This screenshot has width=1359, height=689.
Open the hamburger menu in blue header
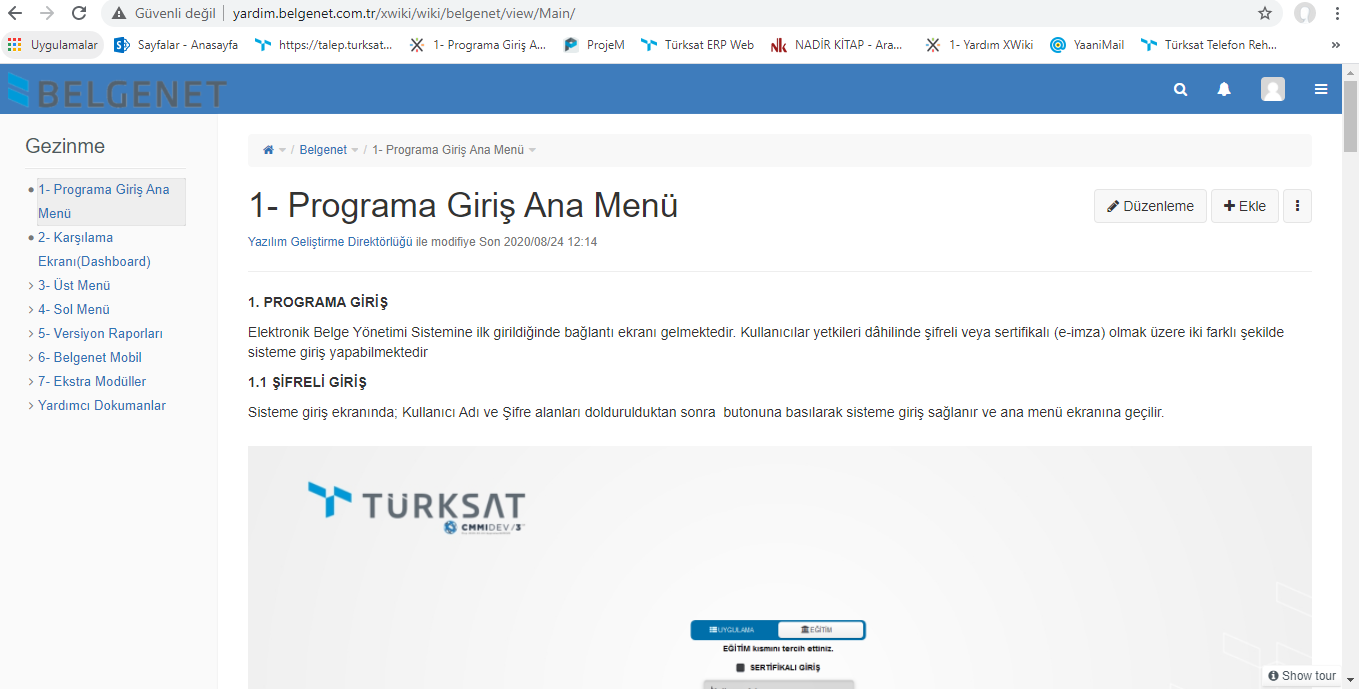[x=1321, y=89]
